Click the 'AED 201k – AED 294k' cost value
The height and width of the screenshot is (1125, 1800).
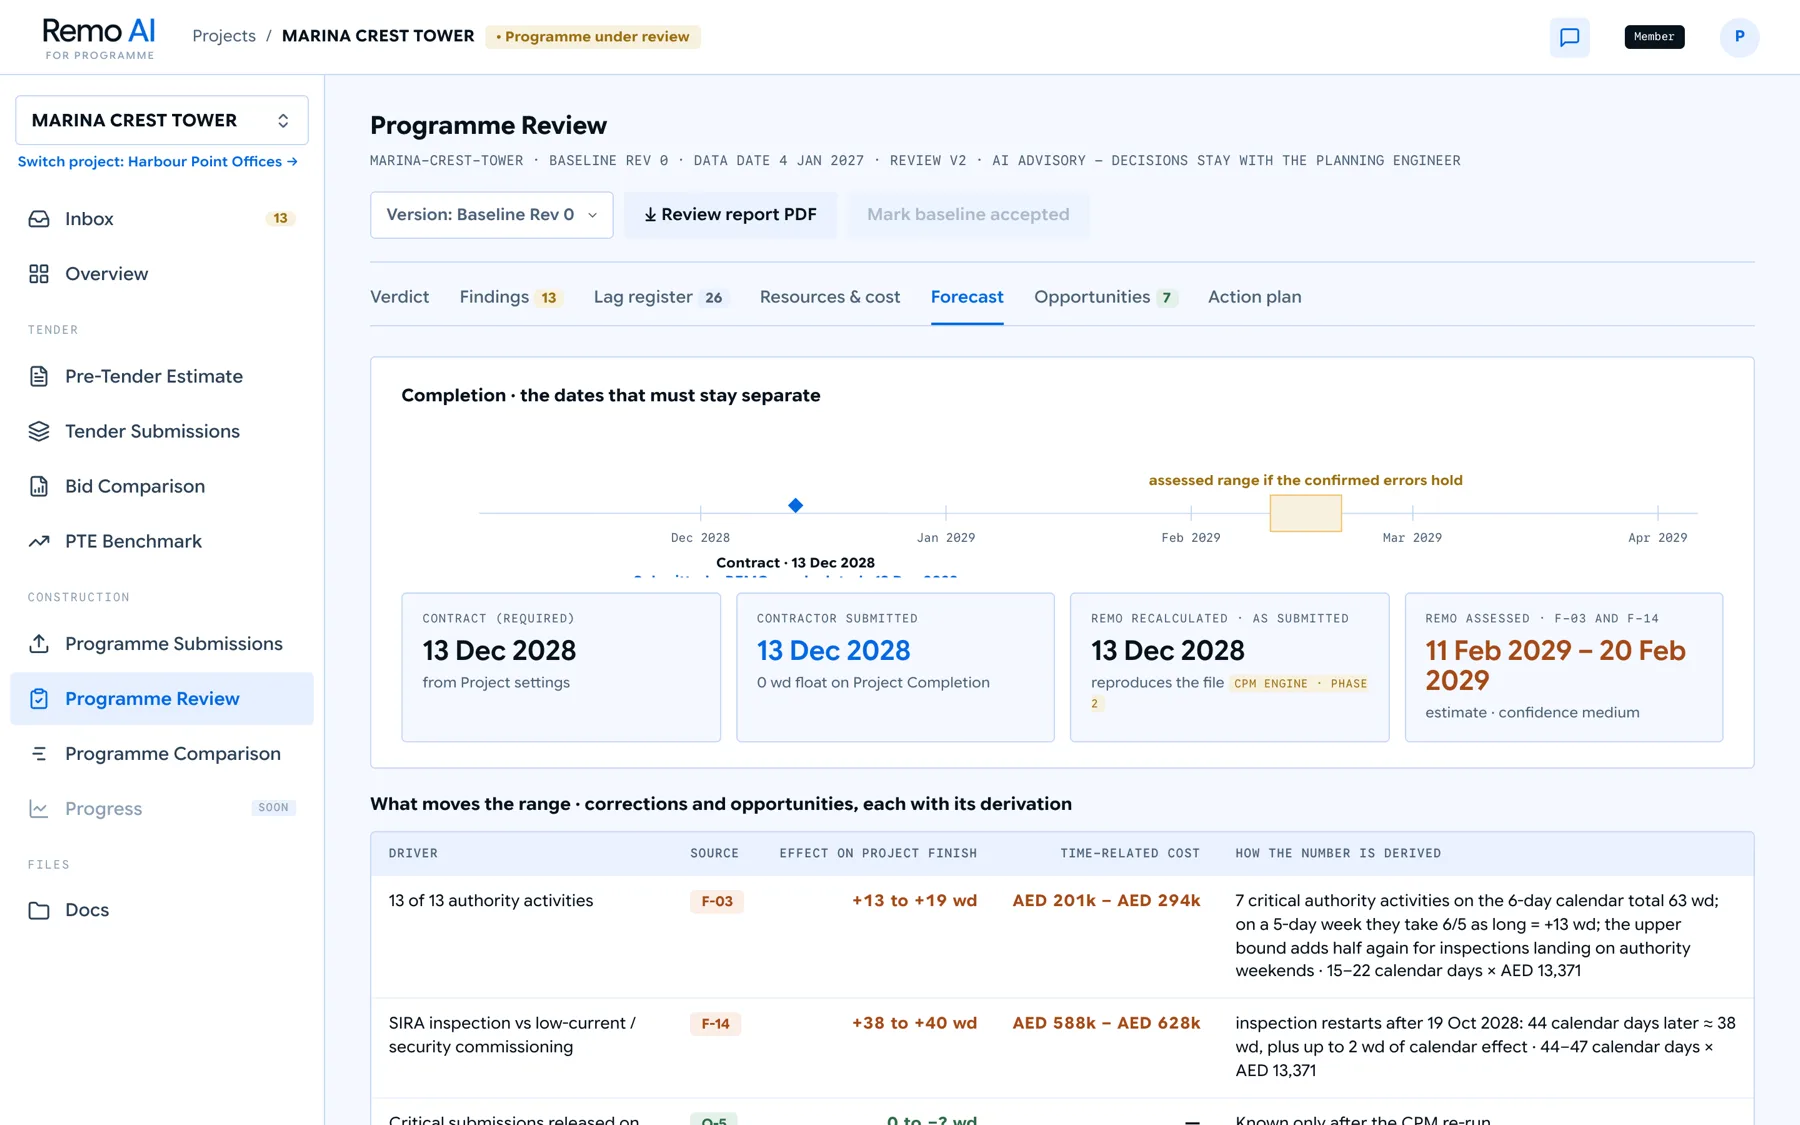pyautogui.click(x=1106, y=901)
